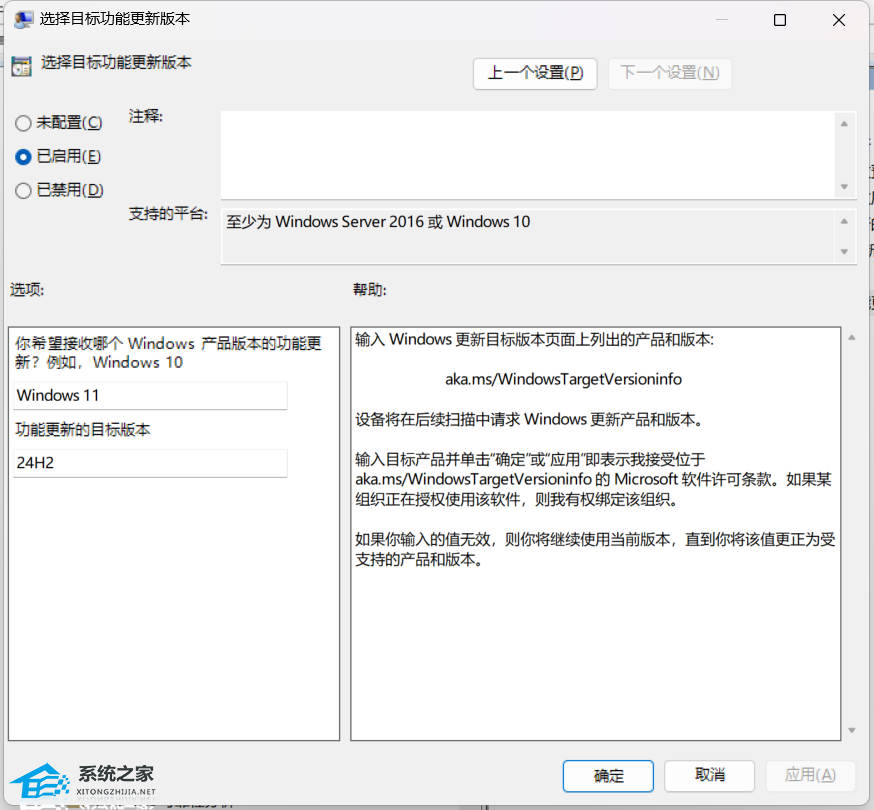Click 上一个设置(P) button
This screenshot has width=874, height=810.
point(535,73)
